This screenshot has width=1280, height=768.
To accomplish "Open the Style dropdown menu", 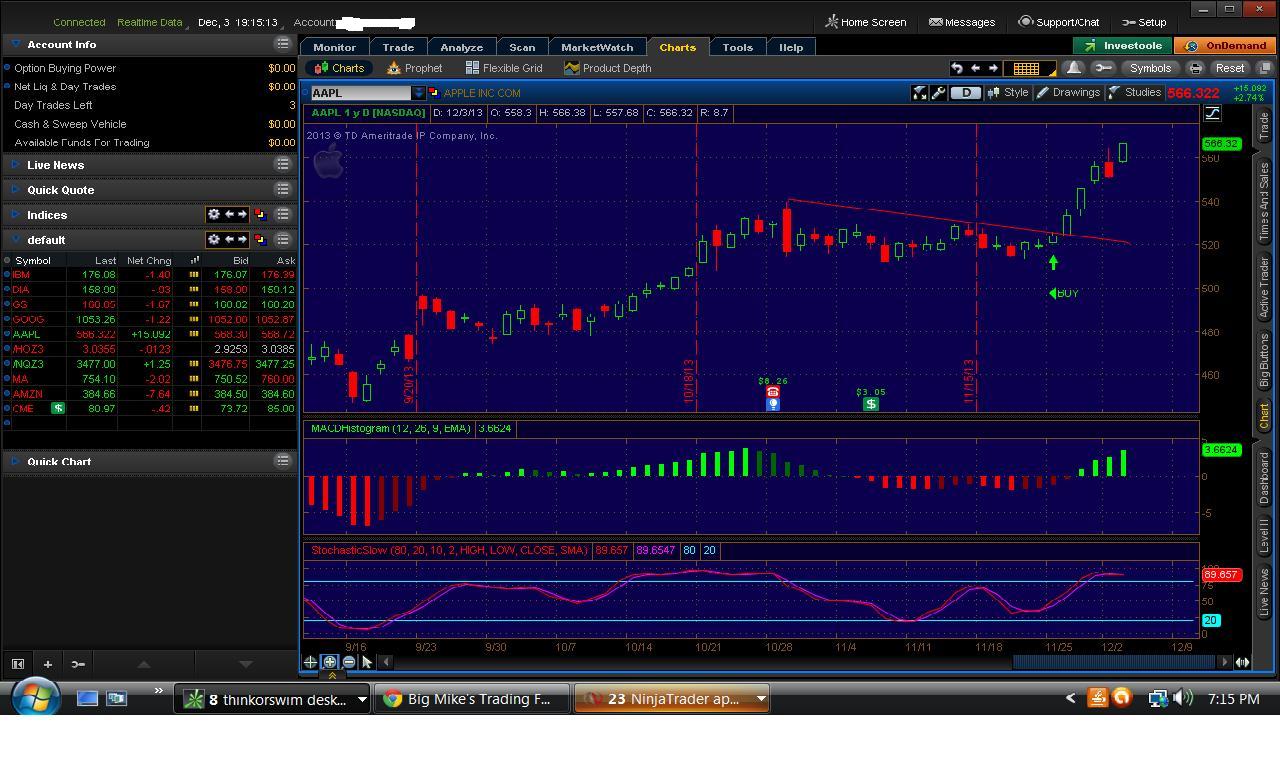I will coord(1008,93).
